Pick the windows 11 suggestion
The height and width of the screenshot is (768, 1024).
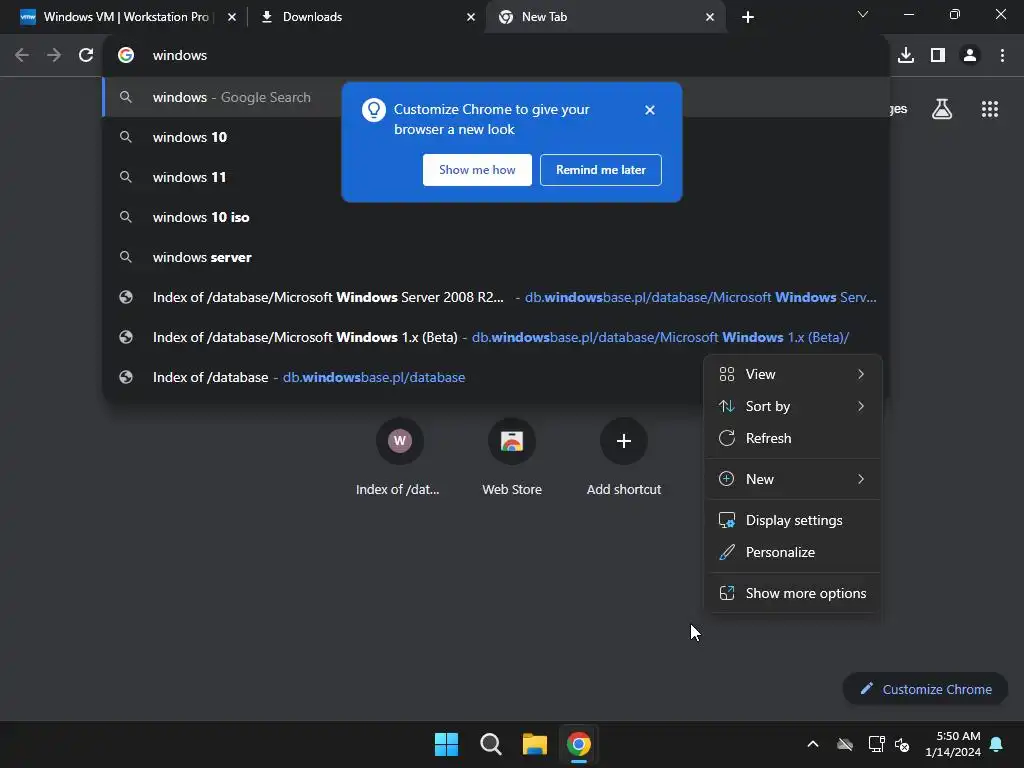click(x=496, y=177)
